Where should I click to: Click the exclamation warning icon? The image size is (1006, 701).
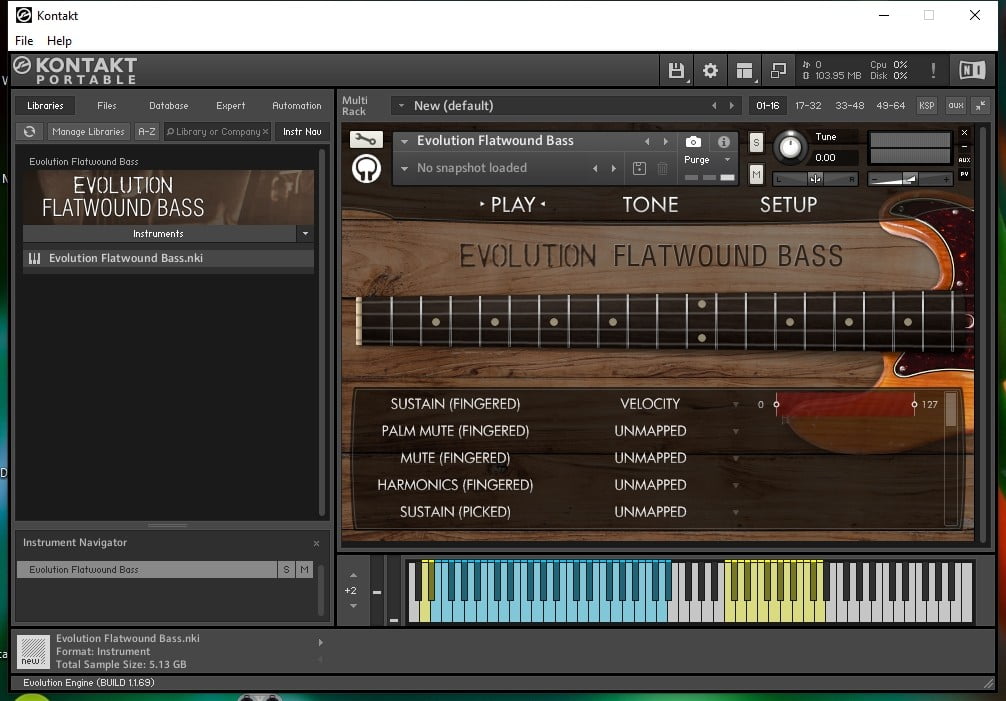[933, 70]
